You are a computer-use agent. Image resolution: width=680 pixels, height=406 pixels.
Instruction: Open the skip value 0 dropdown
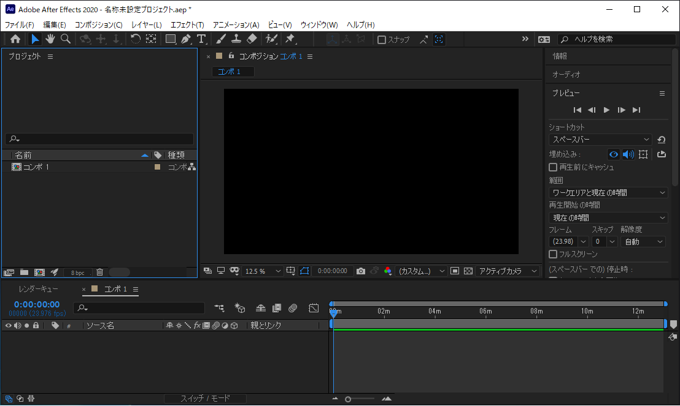click(604, 242)
